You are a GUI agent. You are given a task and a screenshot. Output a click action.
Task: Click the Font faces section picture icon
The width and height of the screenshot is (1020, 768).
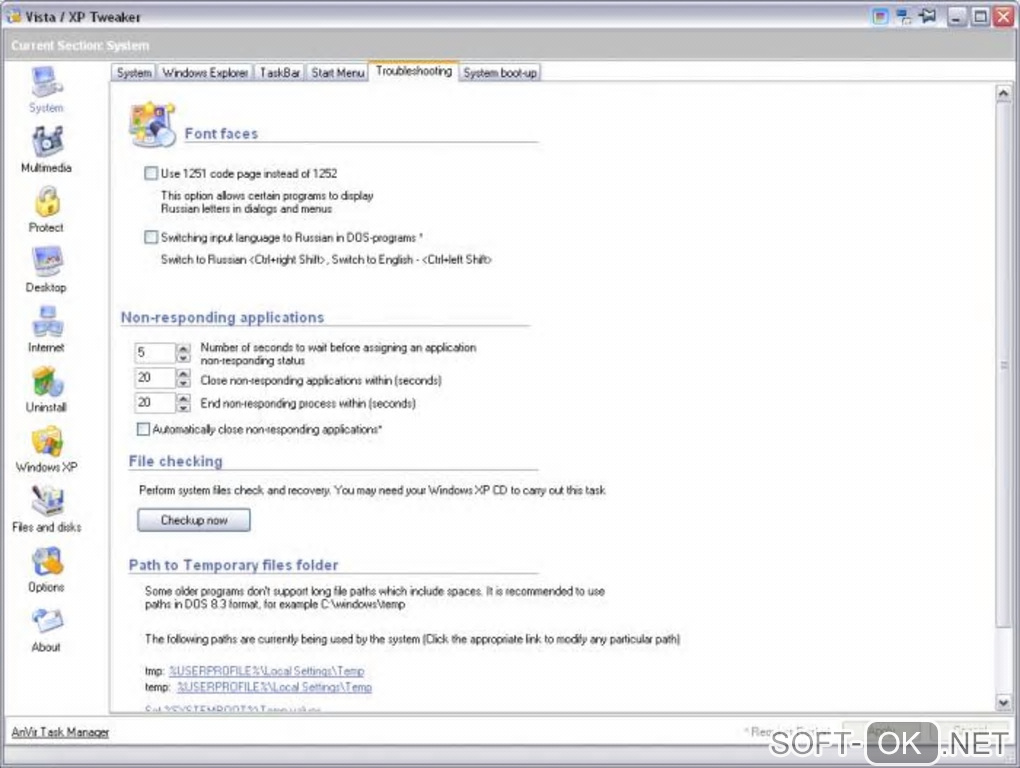[152, 124]
